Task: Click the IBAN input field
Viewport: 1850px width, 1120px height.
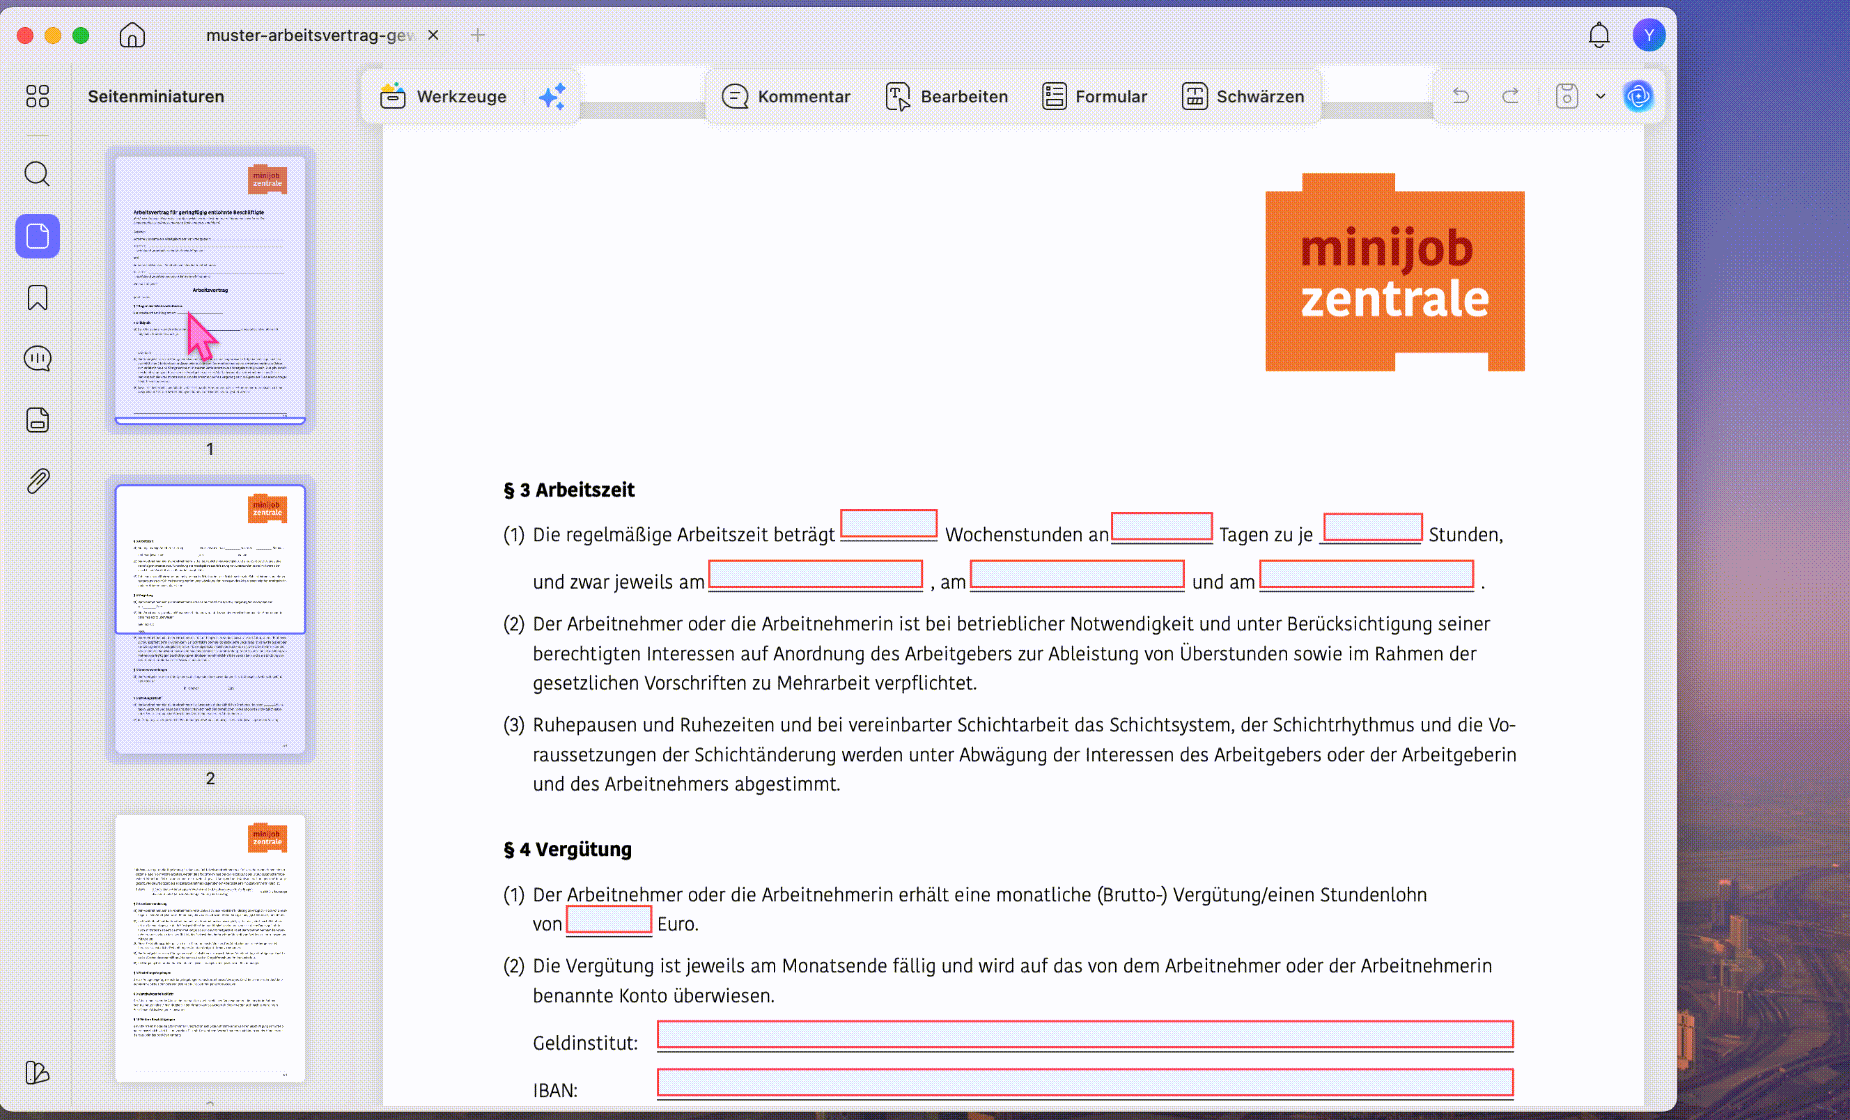Action: point(1085,1082)
